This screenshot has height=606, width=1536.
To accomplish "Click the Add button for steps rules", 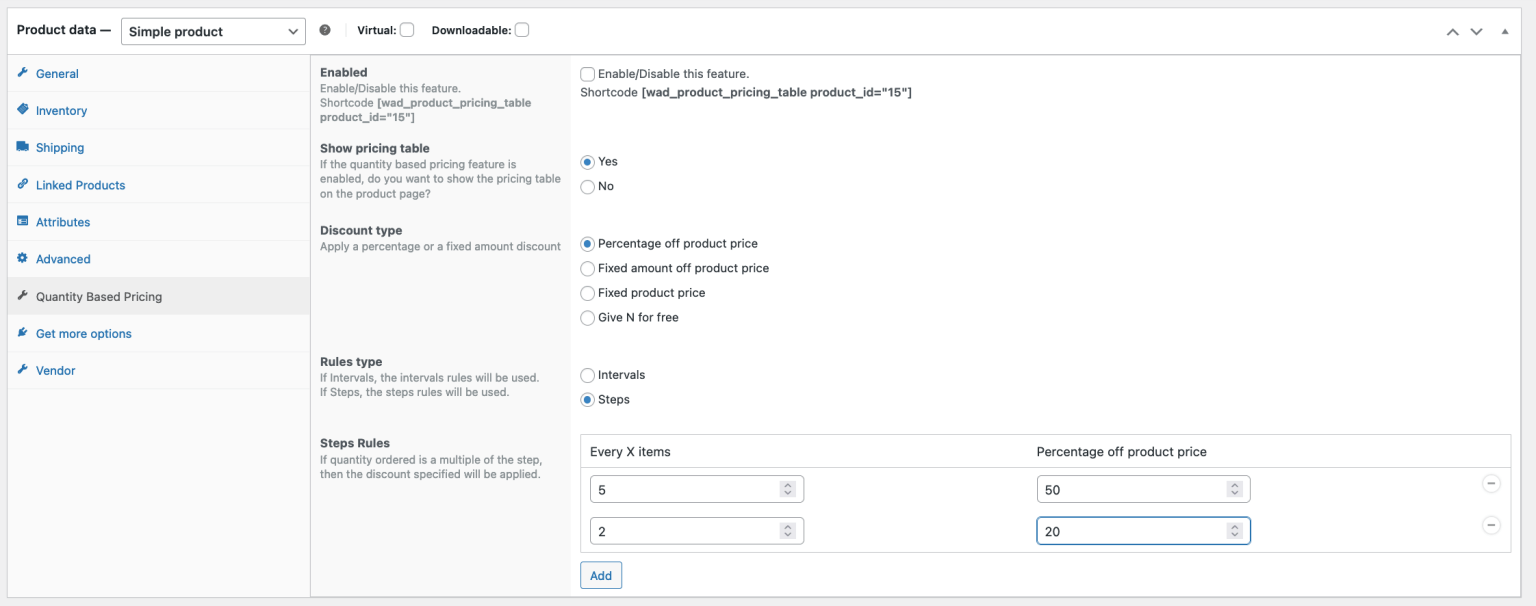I will tap(600, 575).
